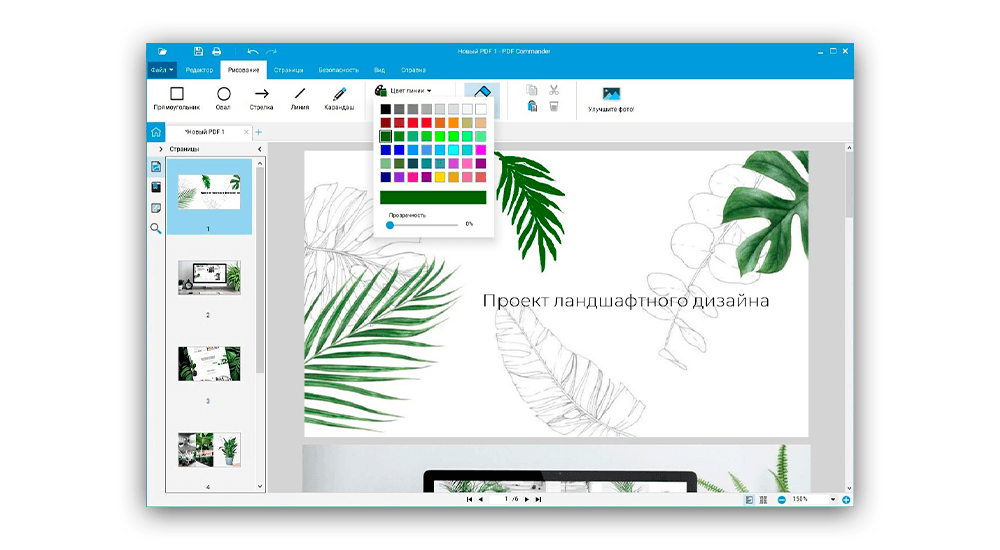Go to the next page

[526, 499]
